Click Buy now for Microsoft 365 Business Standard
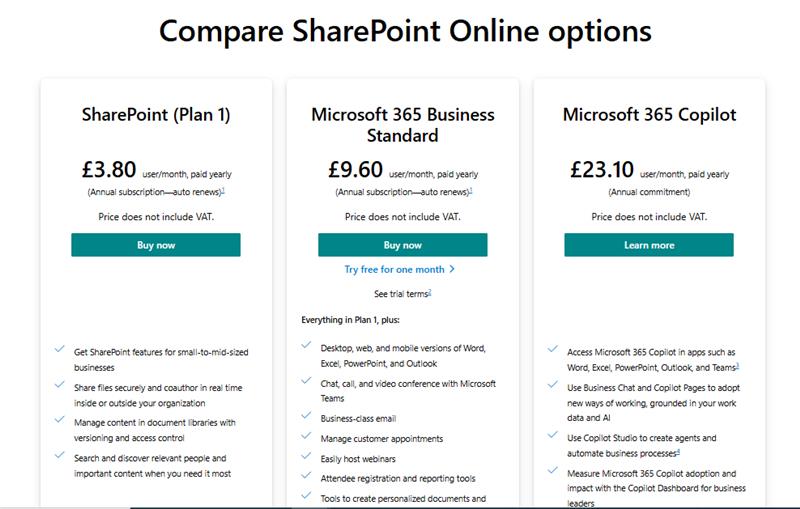 point(403,245)
